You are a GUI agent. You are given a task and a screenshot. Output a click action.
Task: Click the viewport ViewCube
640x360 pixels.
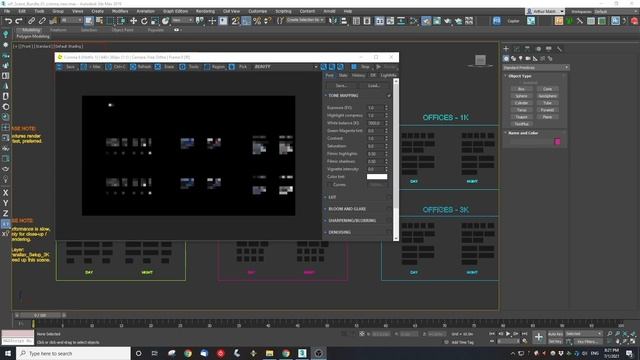pyautogui.click(x=480, y=60)
